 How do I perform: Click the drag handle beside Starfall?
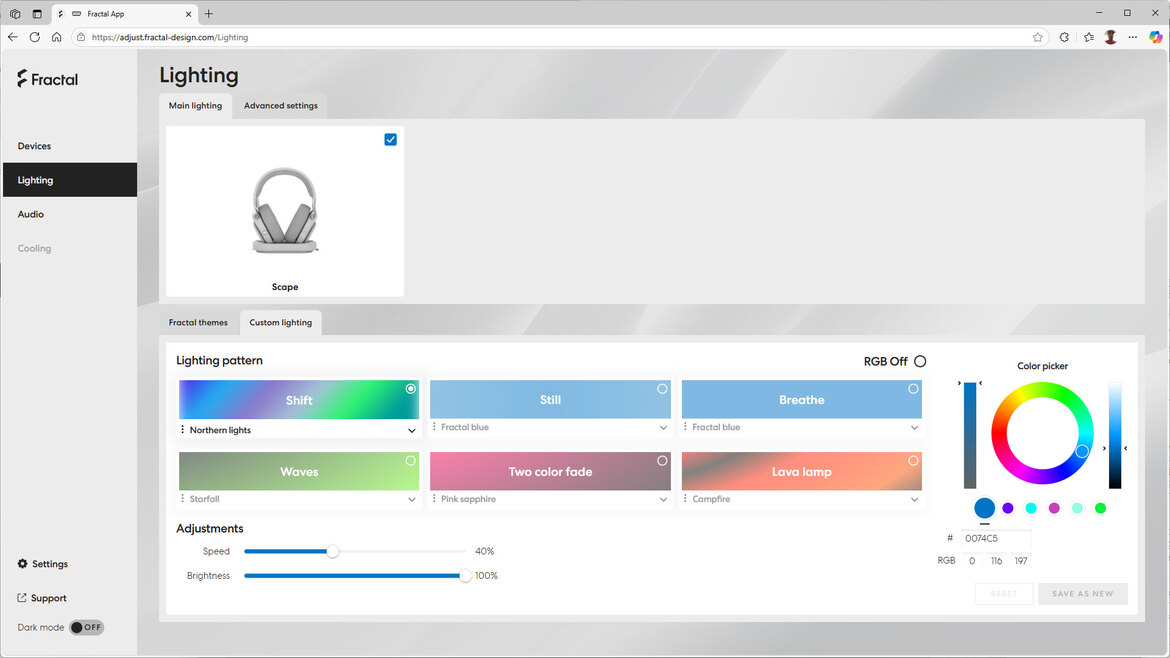click(183, 498)
